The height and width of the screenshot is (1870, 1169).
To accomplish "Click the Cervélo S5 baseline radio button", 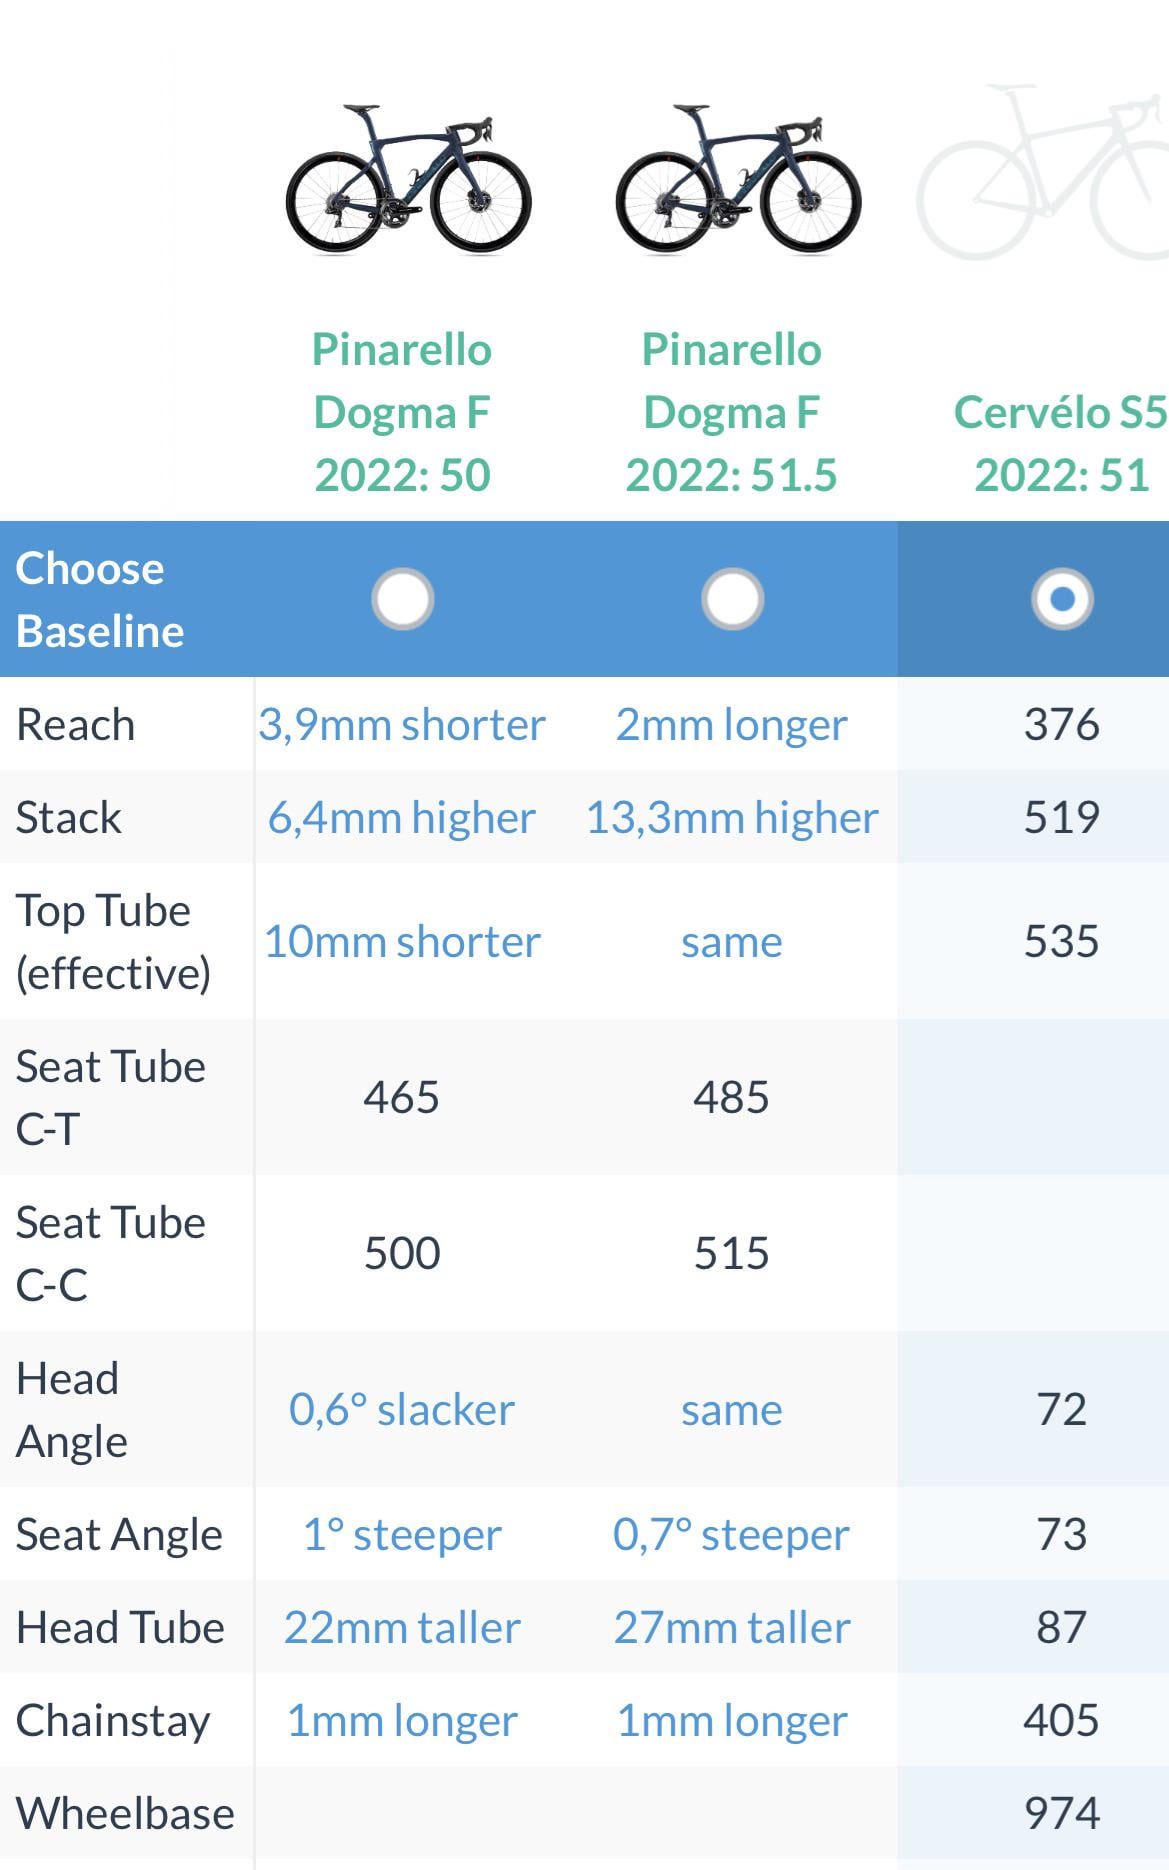I will point(1062,599).
